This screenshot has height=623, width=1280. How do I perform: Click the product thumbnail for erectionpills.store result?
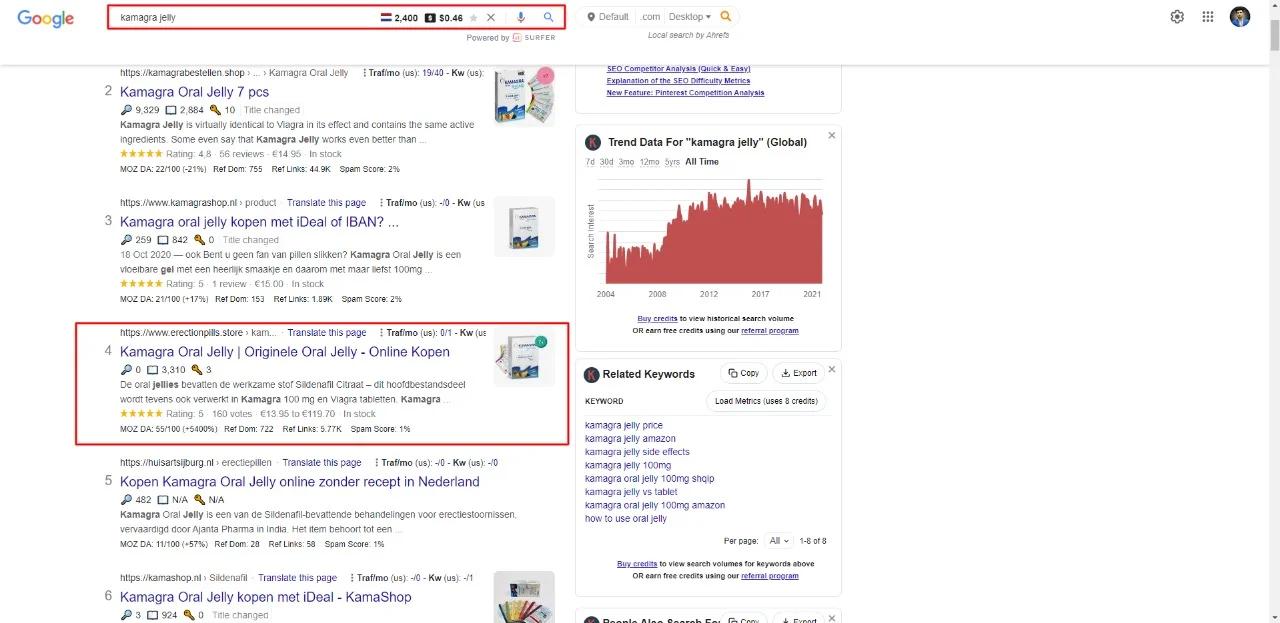[524, 356]
